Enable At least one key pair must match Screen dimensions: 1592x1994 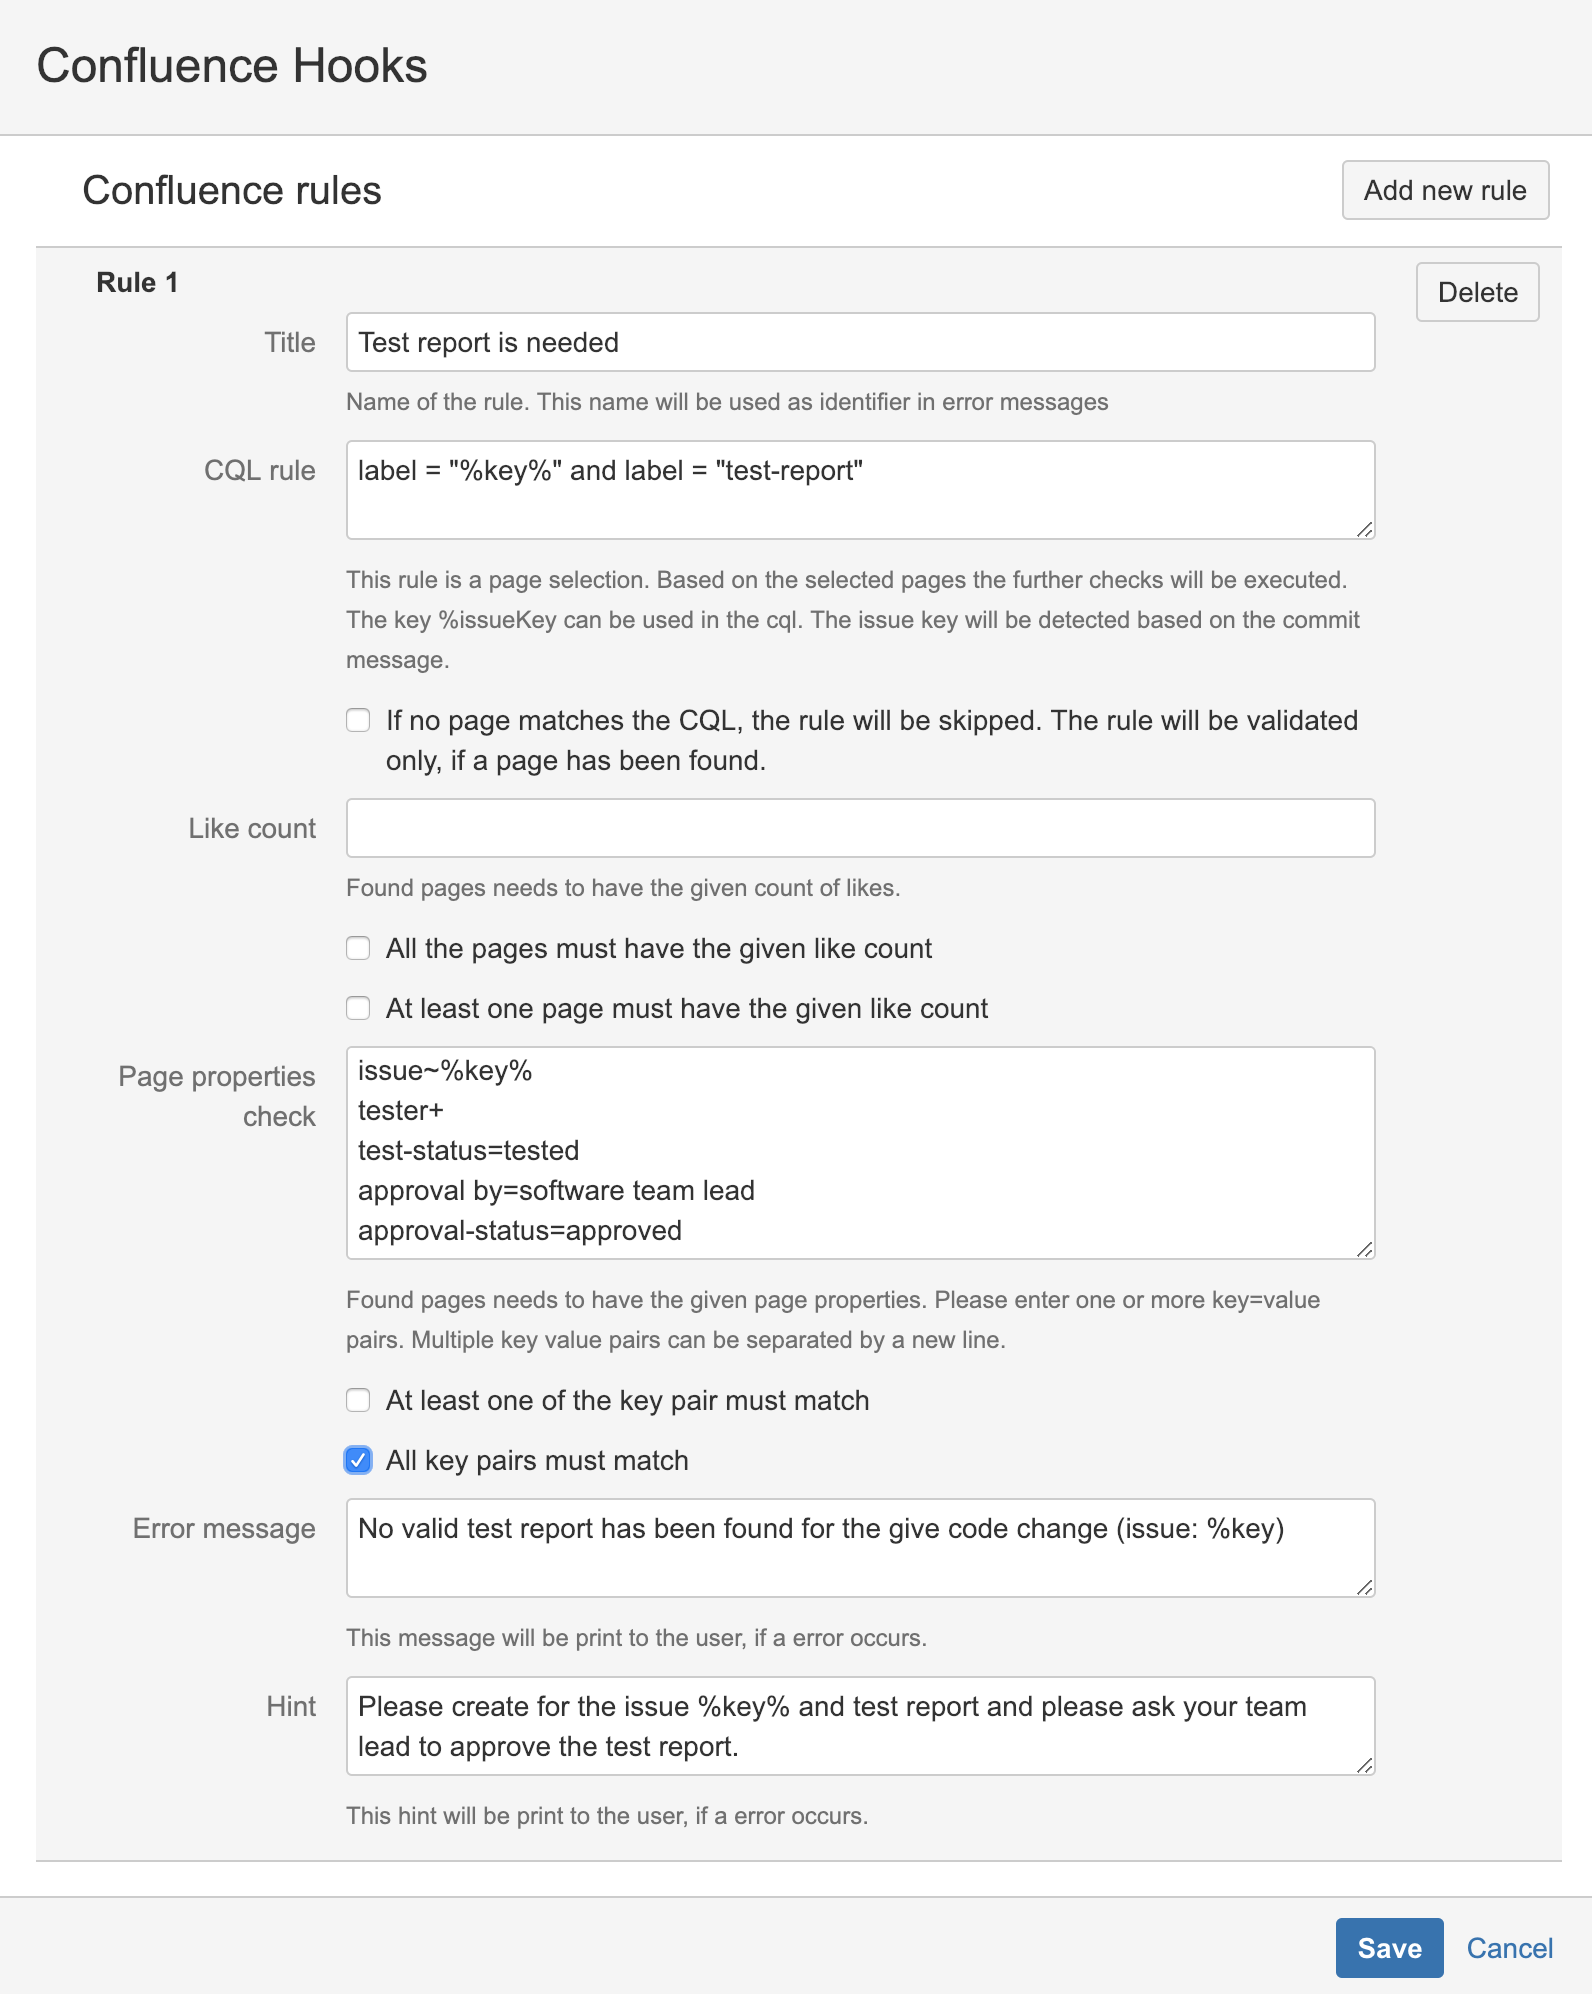pos(358,1400)
